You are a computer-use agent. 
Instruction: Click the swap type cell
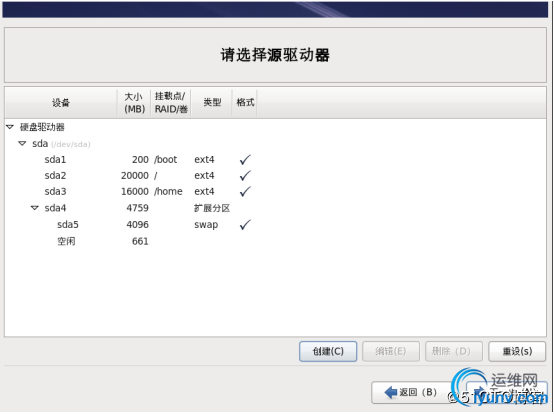pyautogui.click(x=206, y=225)
